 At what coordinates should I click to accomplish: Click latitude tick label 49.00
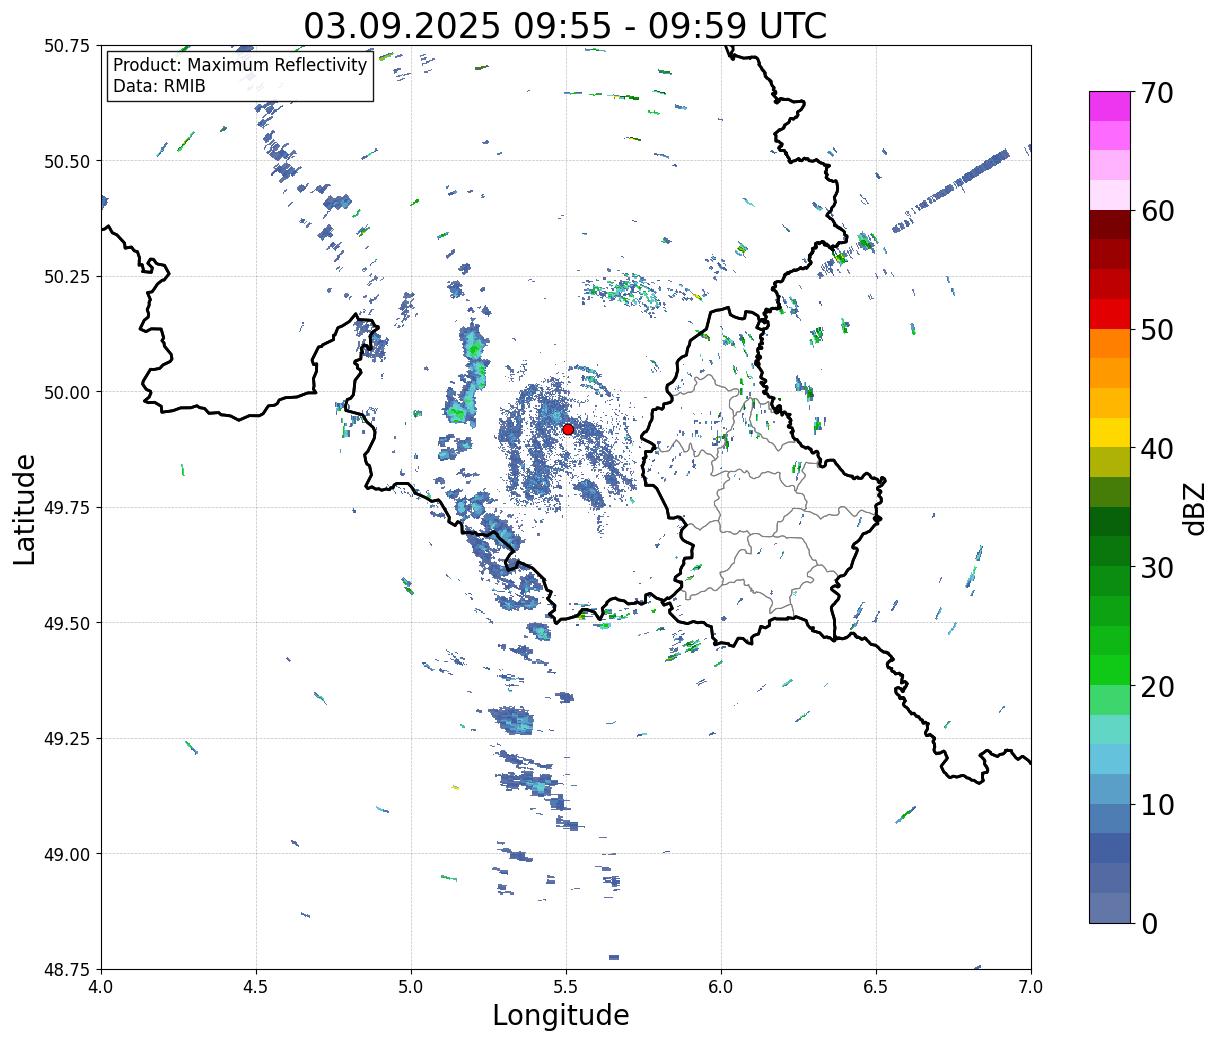66,854
